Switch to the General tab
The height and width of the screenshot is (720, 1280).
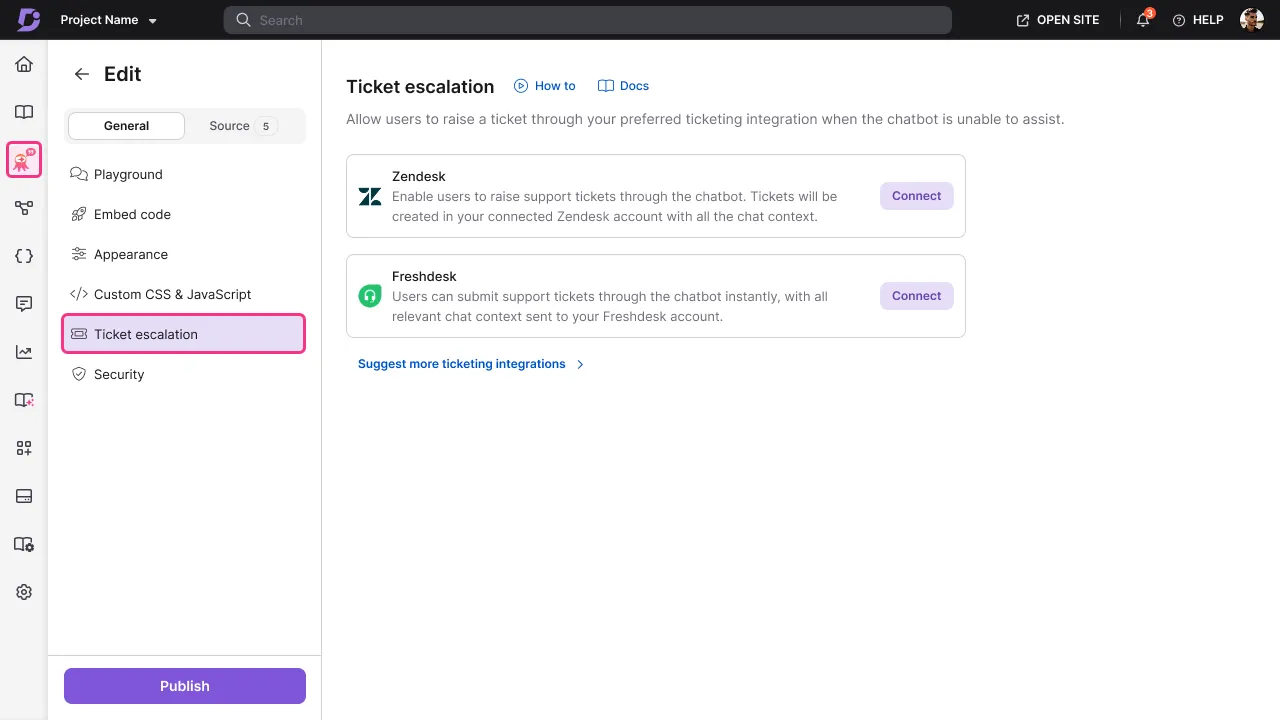click(x=126, y=126)
